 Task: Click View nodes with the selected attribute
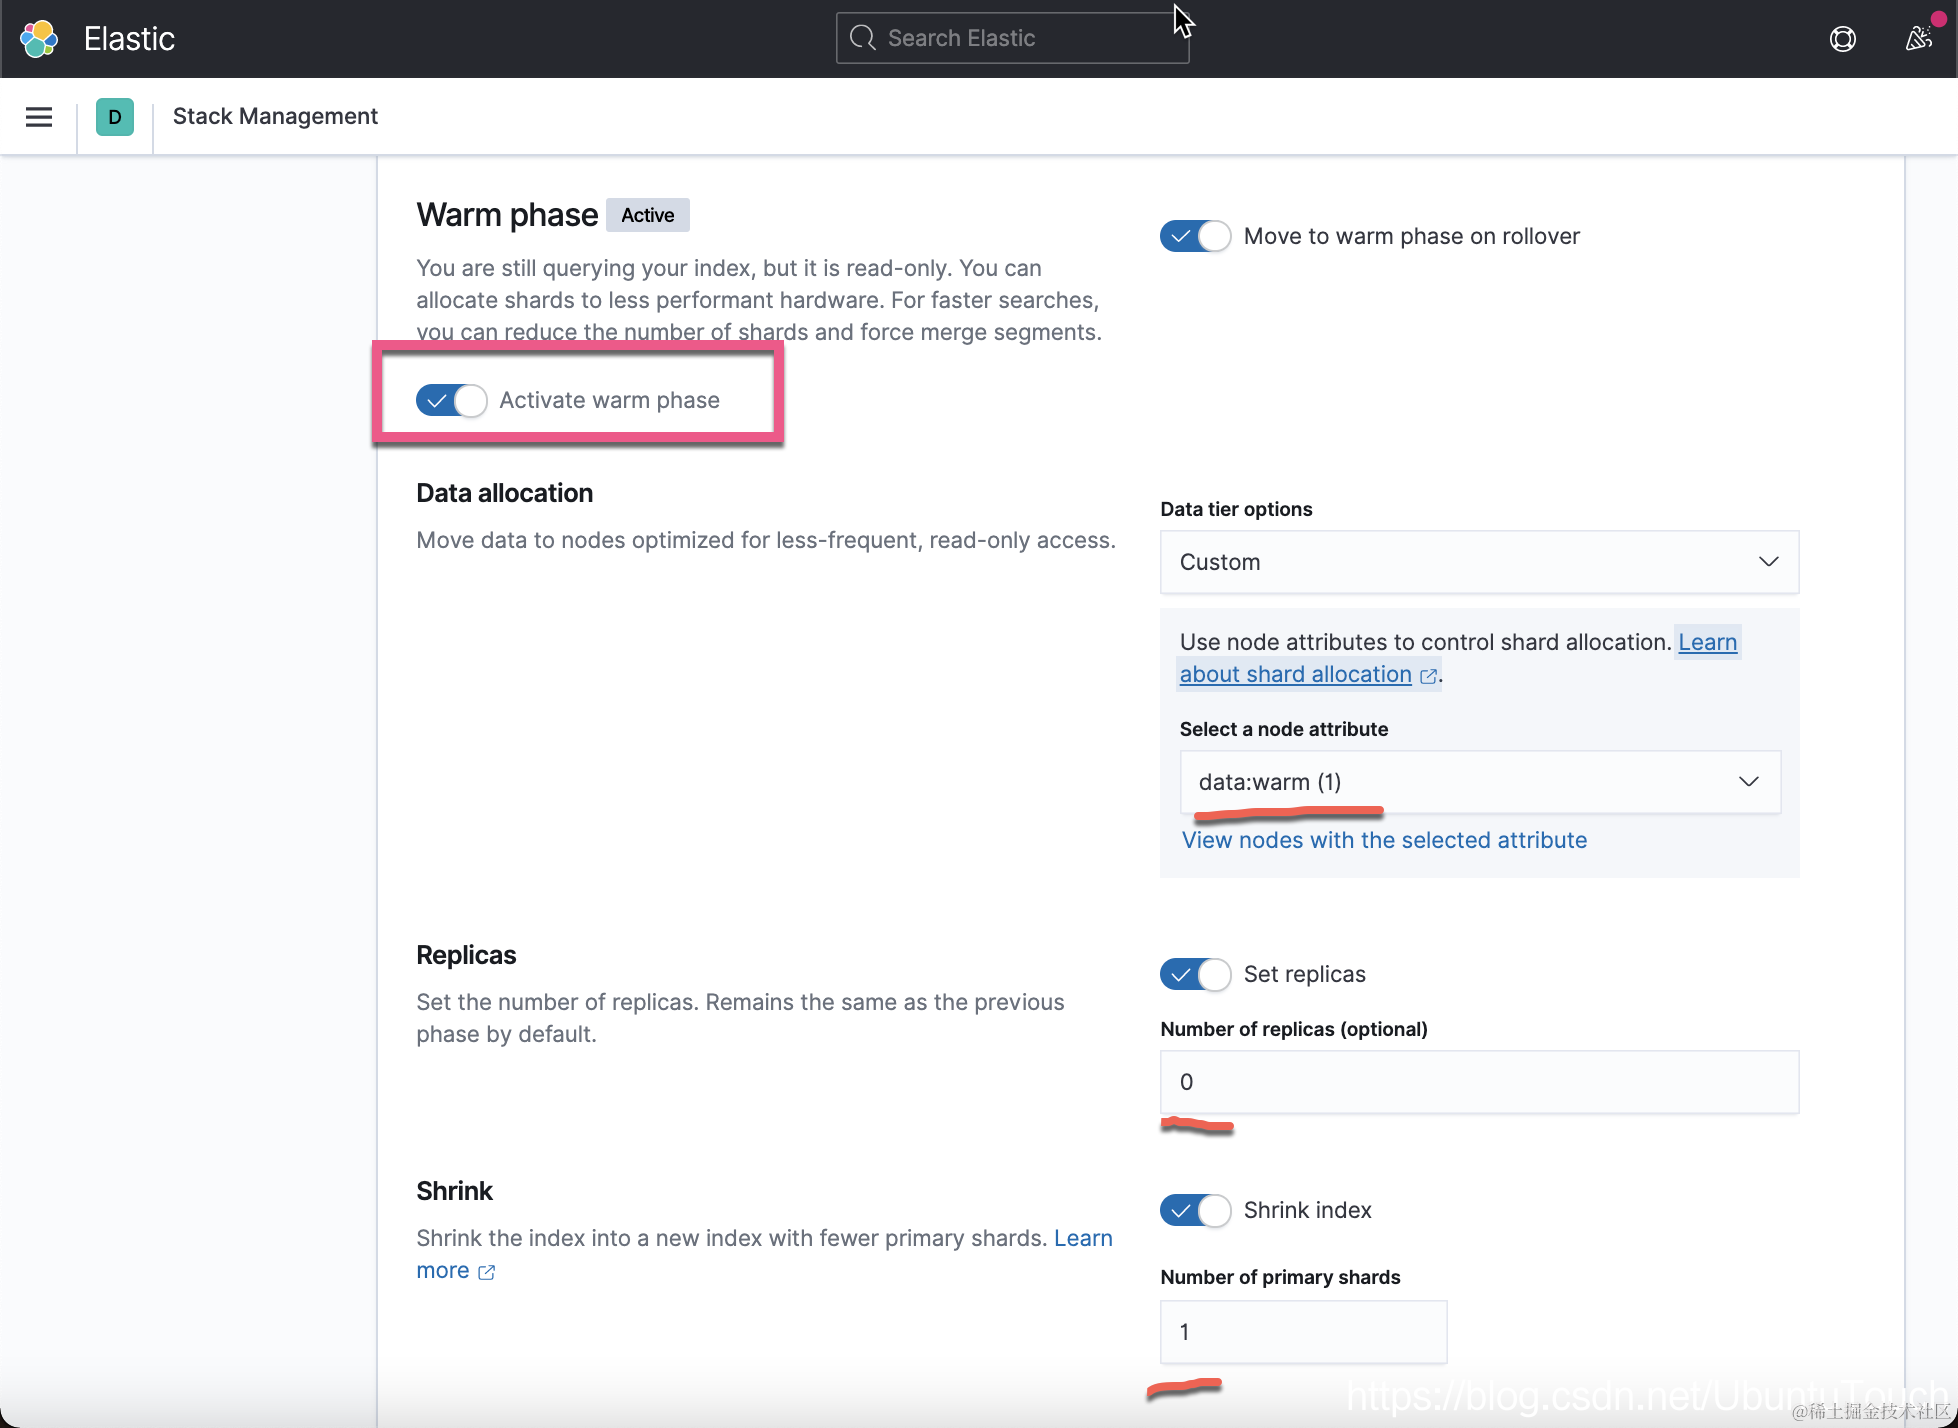tap(1384, 840)
